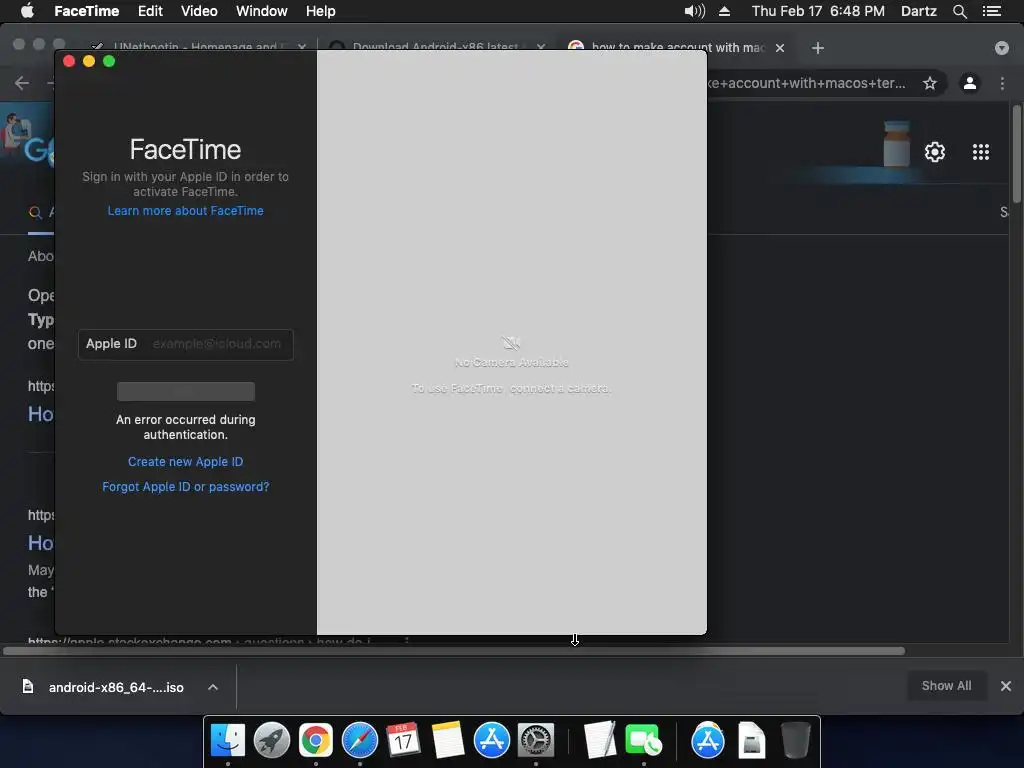The width and height of the screenshot is (1024, 768).
Task: Follow Learn more about FaceTime link
Action: [x=185, y=211]
